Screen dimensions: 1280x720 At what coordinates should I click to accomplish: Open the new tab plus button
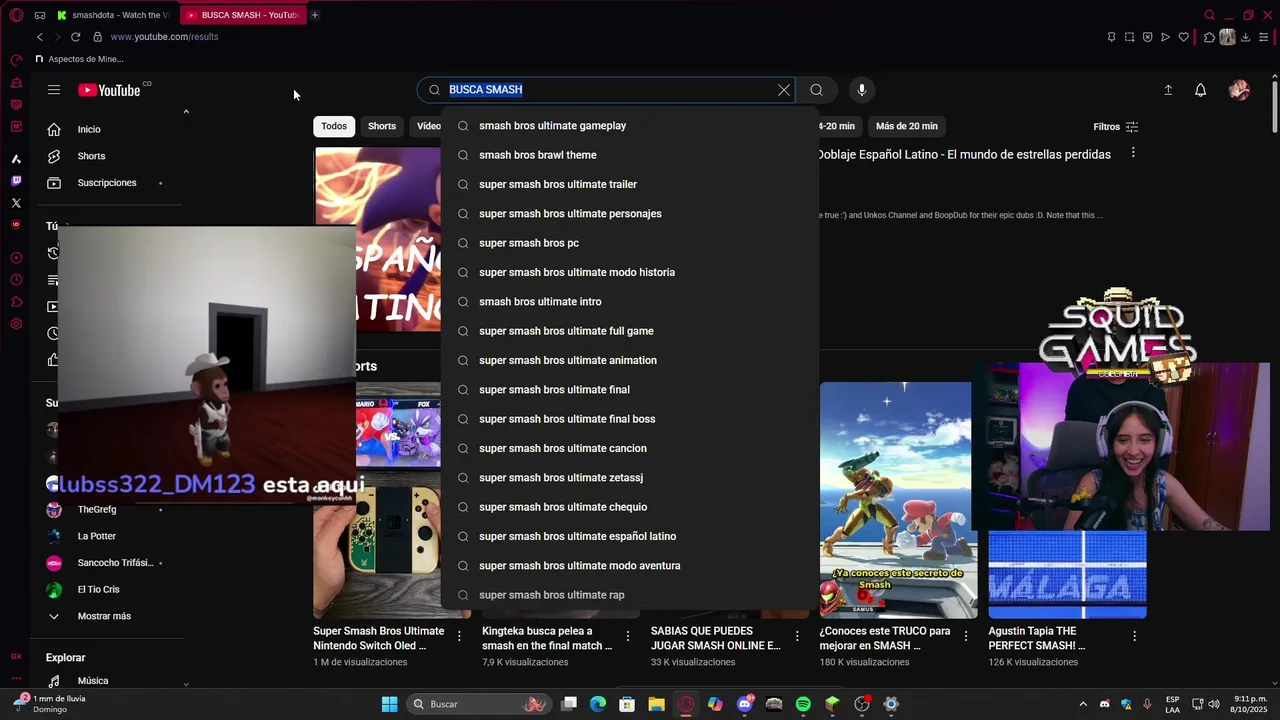[314, 15]
